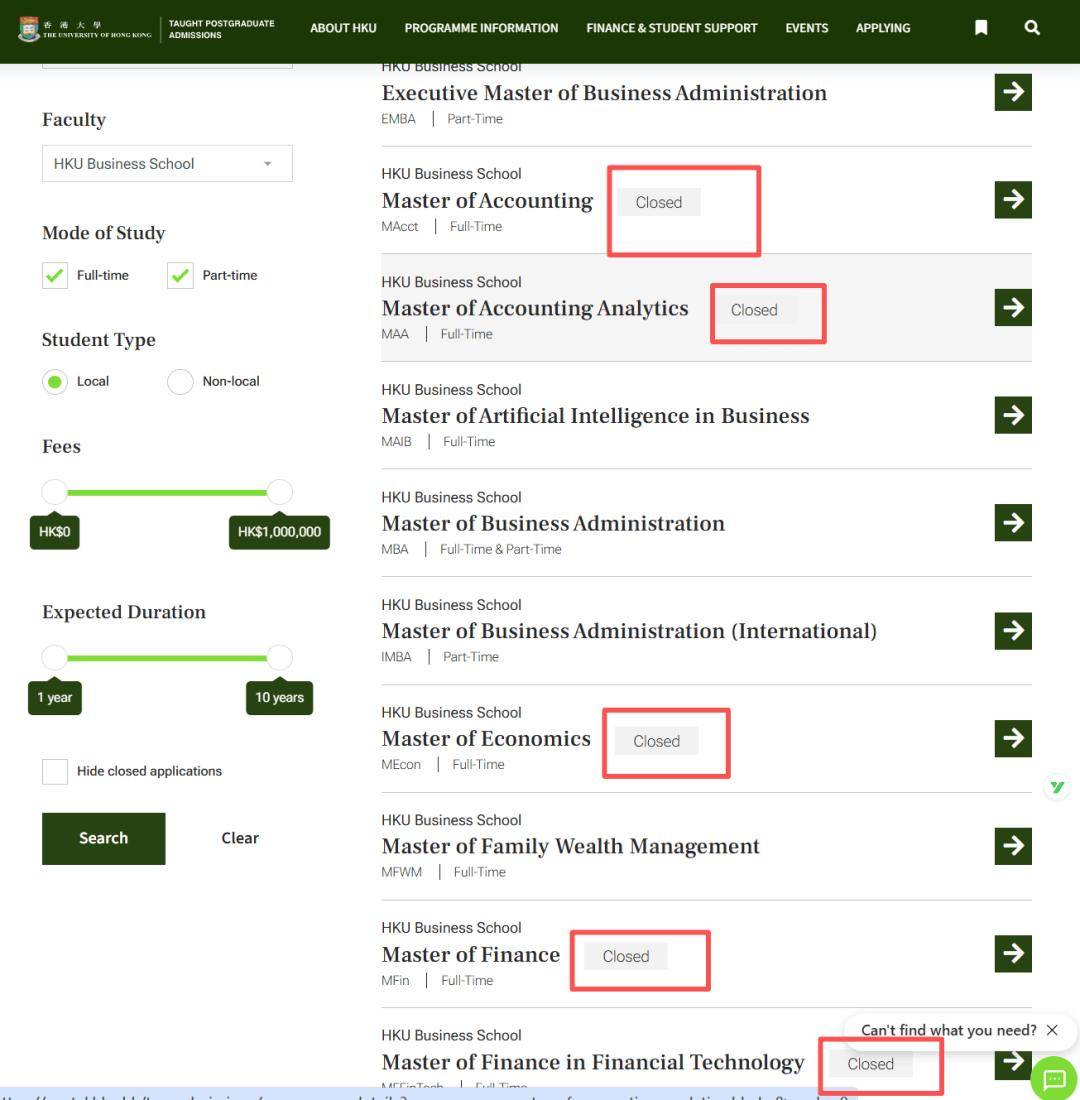The height and width of the screenshot is (1100, 1080).
Task: Open the Applying menu
Action: (x=883, y=28)
